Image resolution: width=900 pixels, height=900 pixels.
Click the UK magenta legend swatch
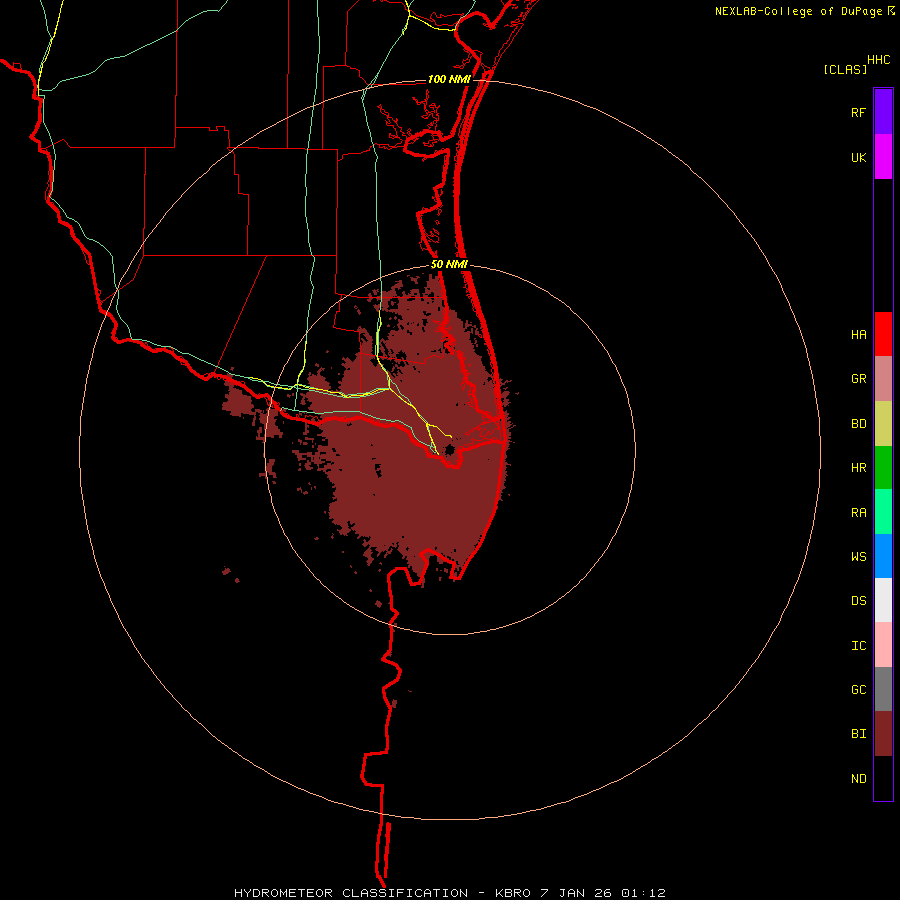883,157
